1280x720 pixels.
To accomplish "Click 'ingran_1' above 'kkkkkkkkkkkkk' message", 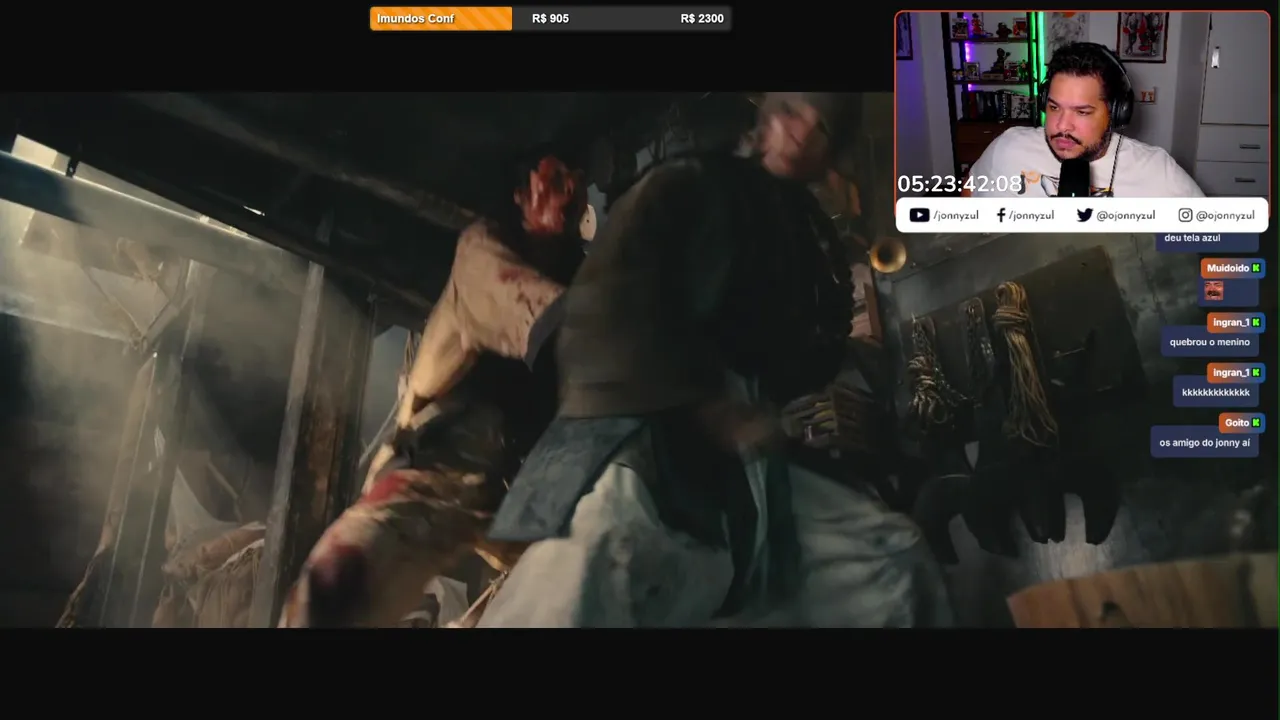I will [x=1231, y=372].
